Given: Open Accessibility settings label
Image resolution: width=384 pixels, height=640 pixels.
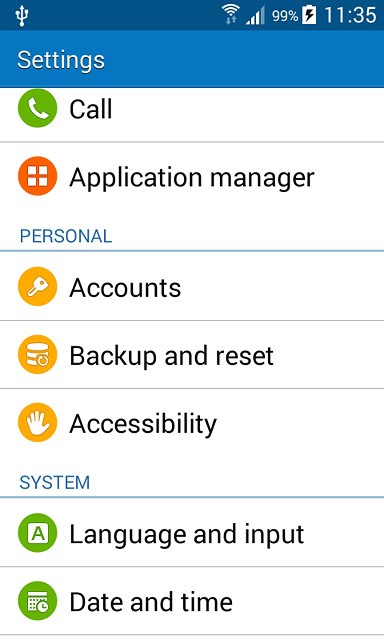Looking at the screenshot, I should click(143, 424).
